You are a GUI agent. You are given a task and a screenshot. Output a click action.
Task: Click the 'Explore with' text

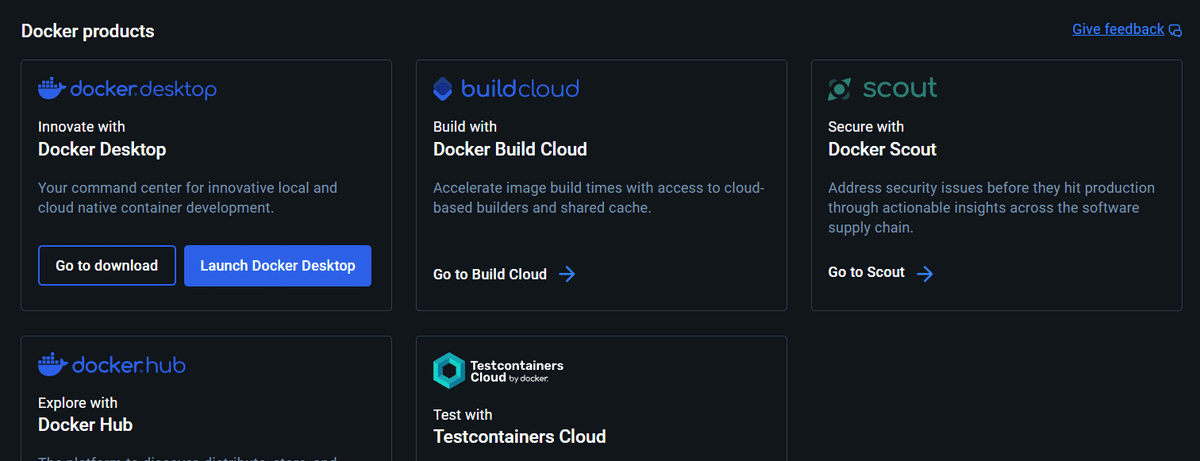78,403
